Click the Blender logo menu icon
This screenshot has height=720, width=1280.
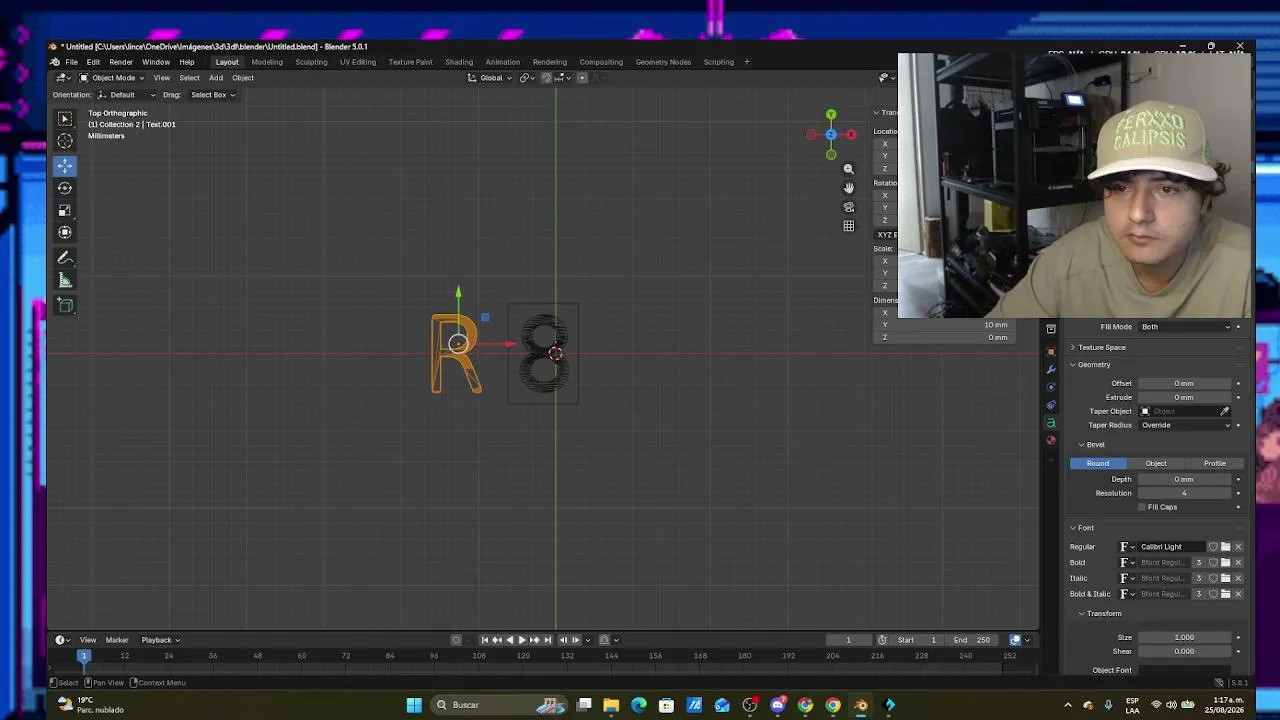[56, 62]
